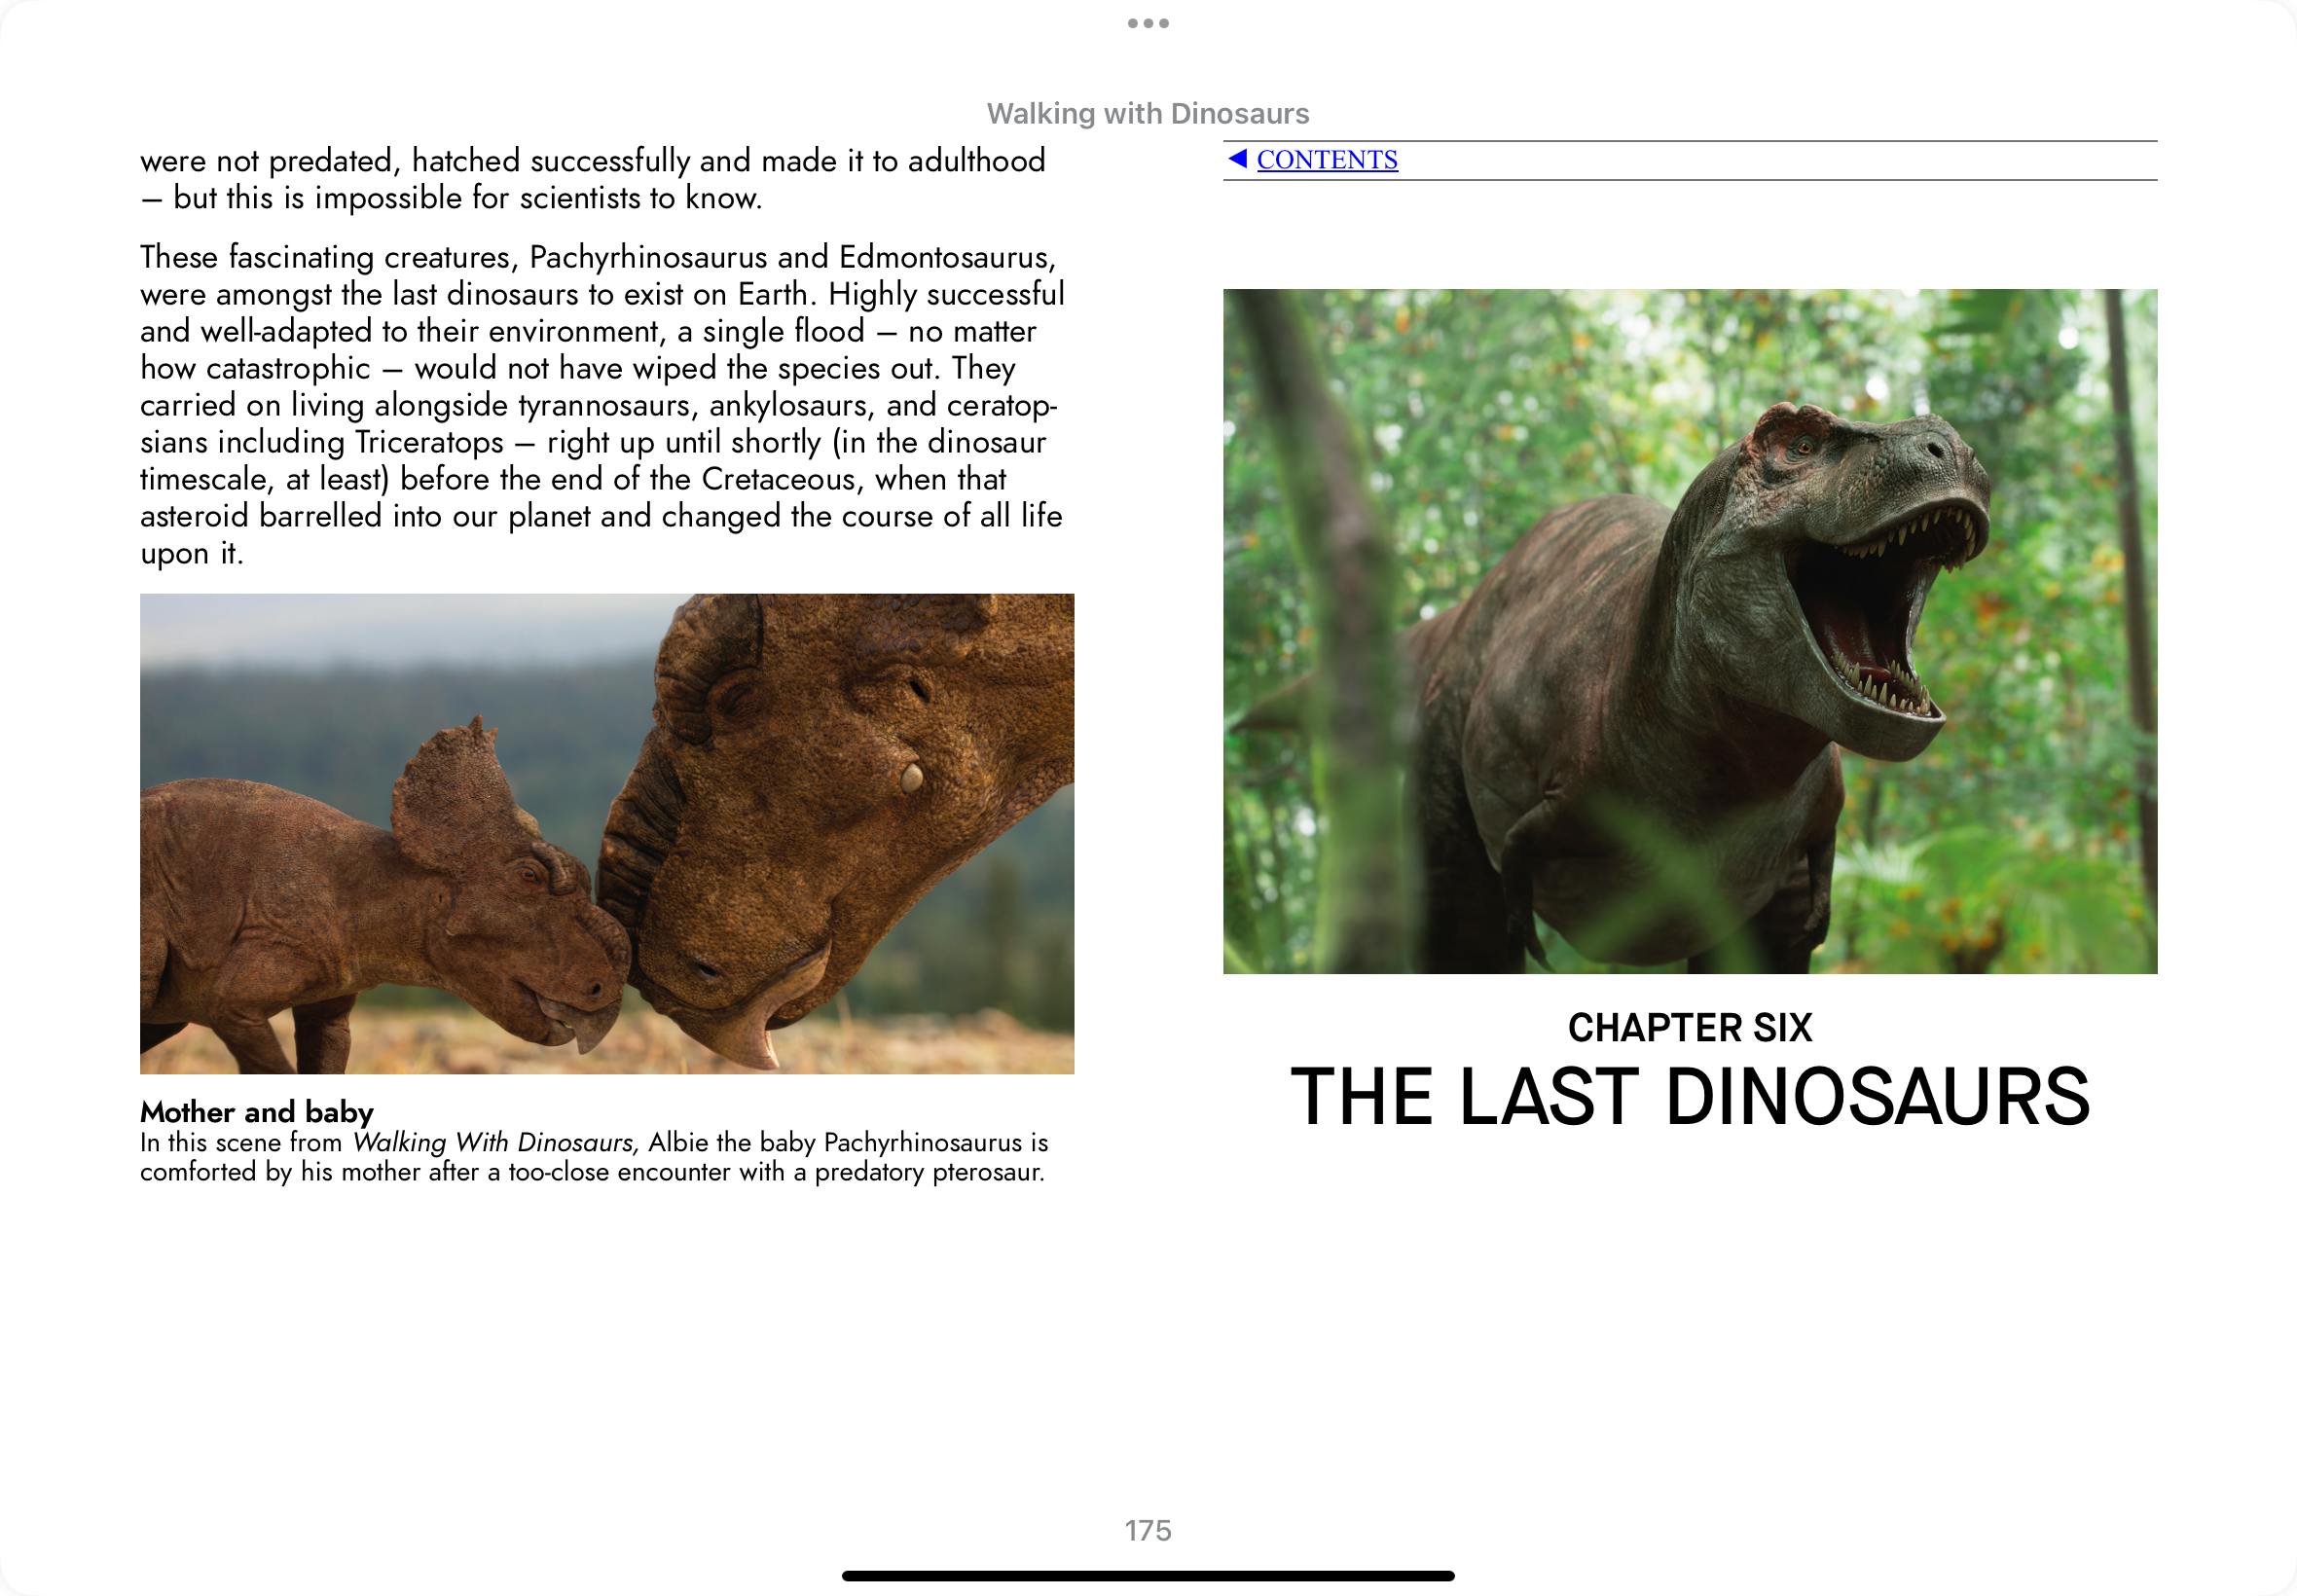The height and width of the screenshot is (1596, 2297).
Task: Tap the italic 'Walking With Dinosaurs' caption text
Action: coord(495,1142)
